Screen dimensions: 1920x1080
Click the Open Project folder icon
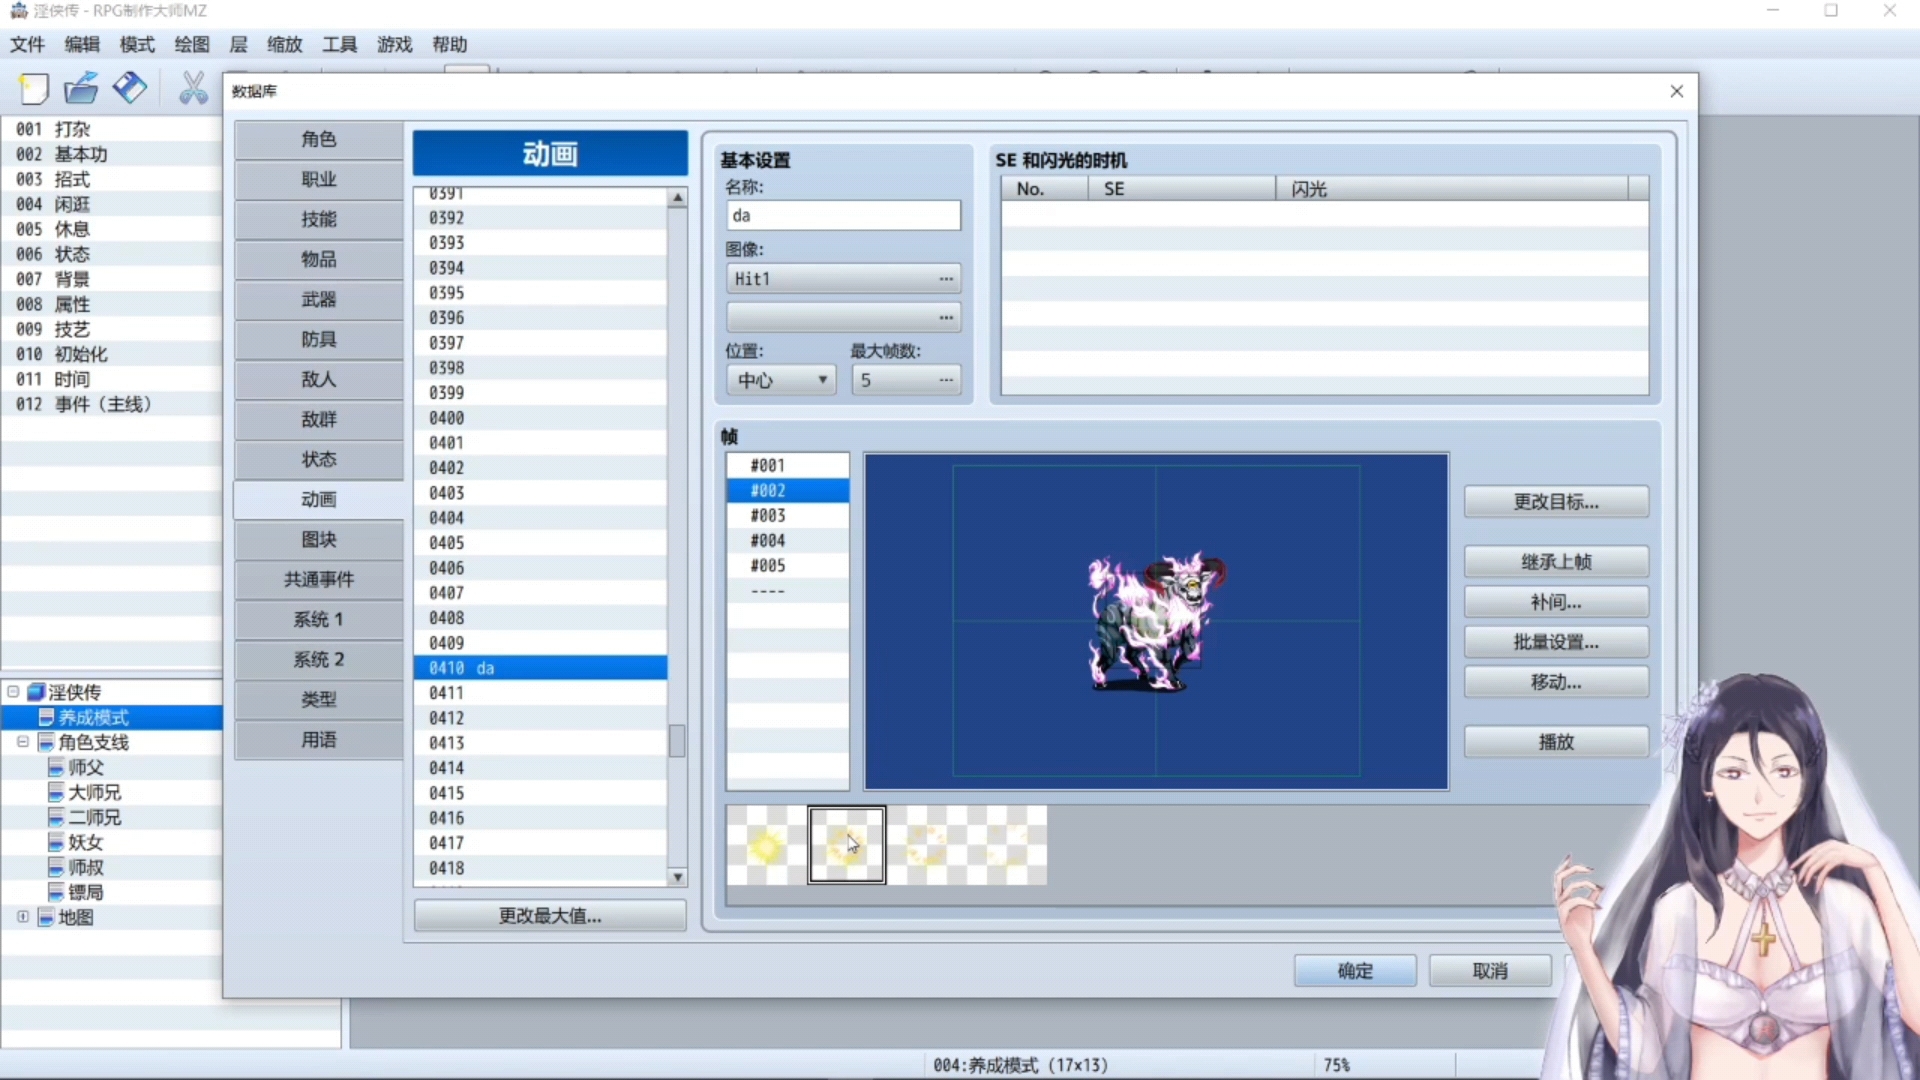click(x=81, y=89)
